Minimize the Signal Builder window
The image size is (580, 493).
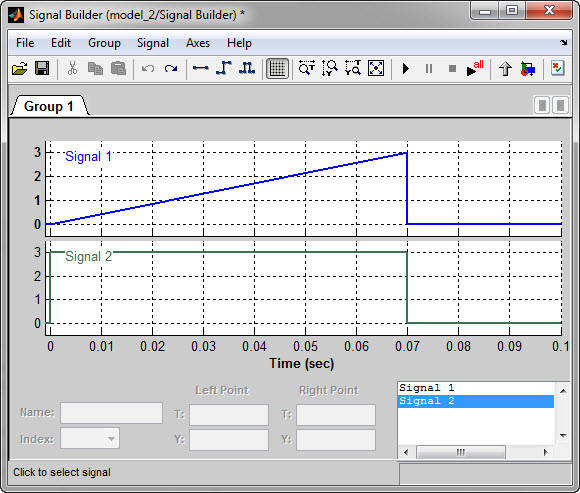485,11
